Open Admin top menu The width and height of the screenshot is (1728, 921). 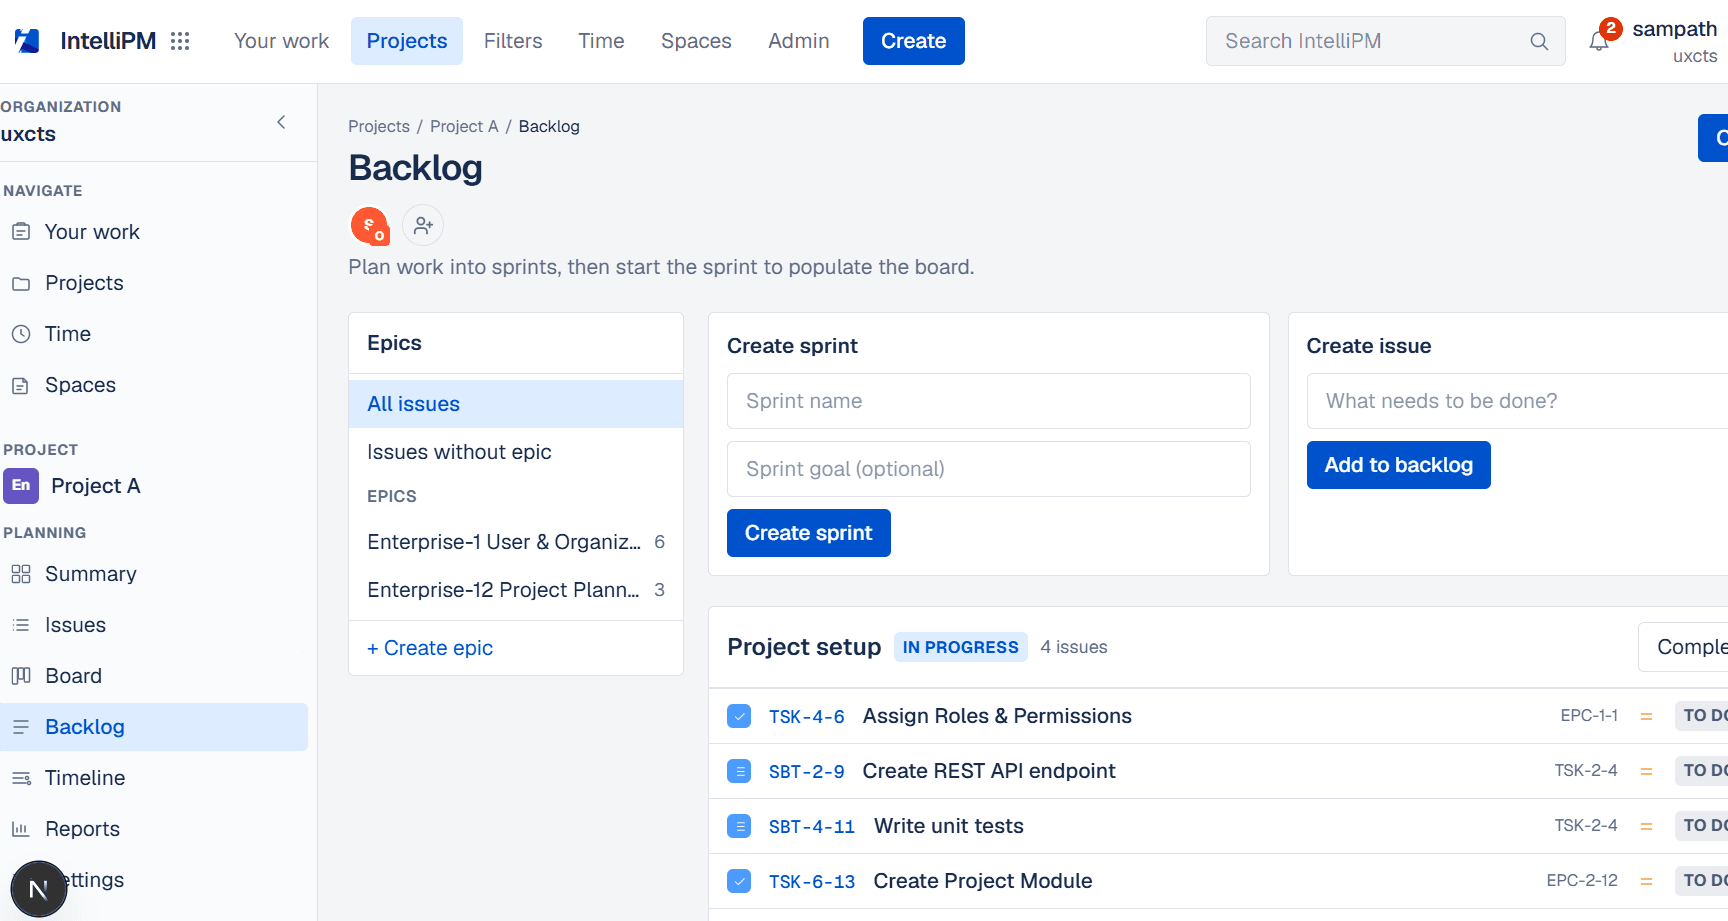coord(799,41)
